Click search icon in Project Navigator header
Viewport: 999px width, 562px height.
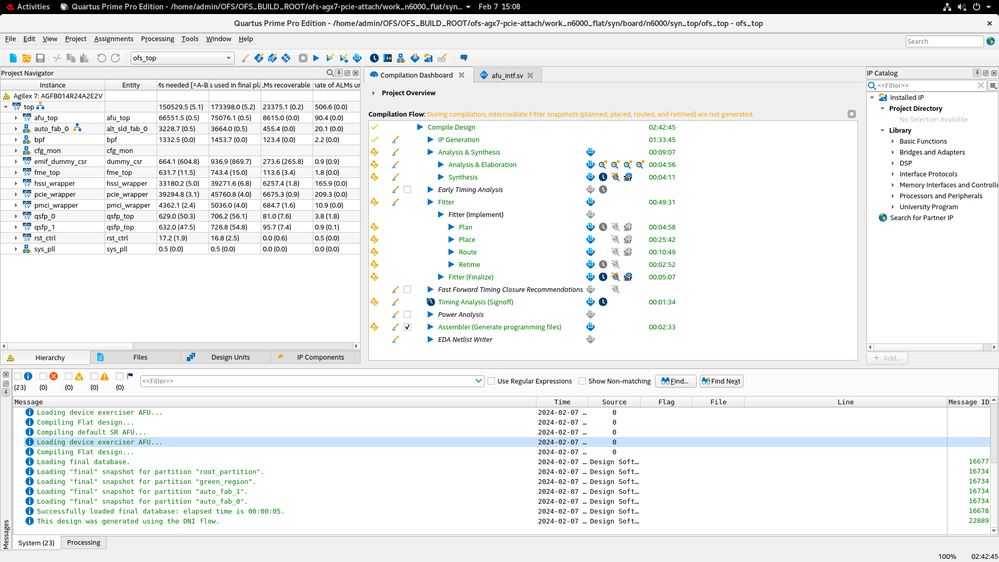tap(330, 73)
